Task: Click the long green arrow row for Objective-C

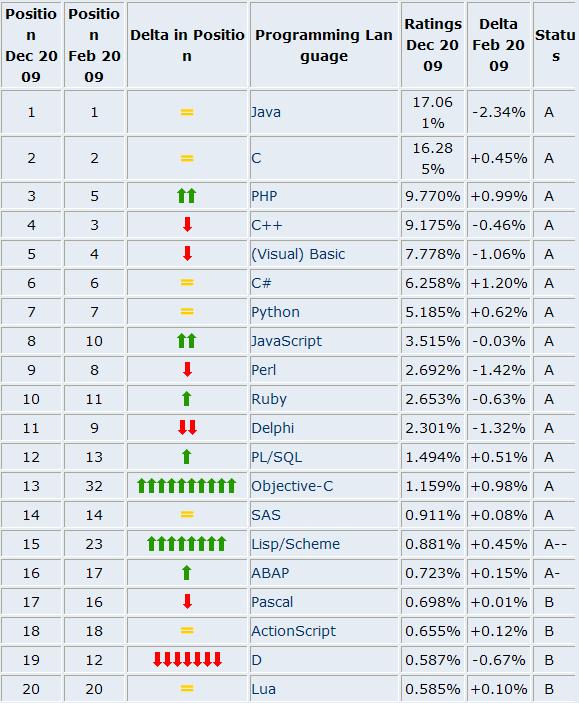Action: point(187,486)
